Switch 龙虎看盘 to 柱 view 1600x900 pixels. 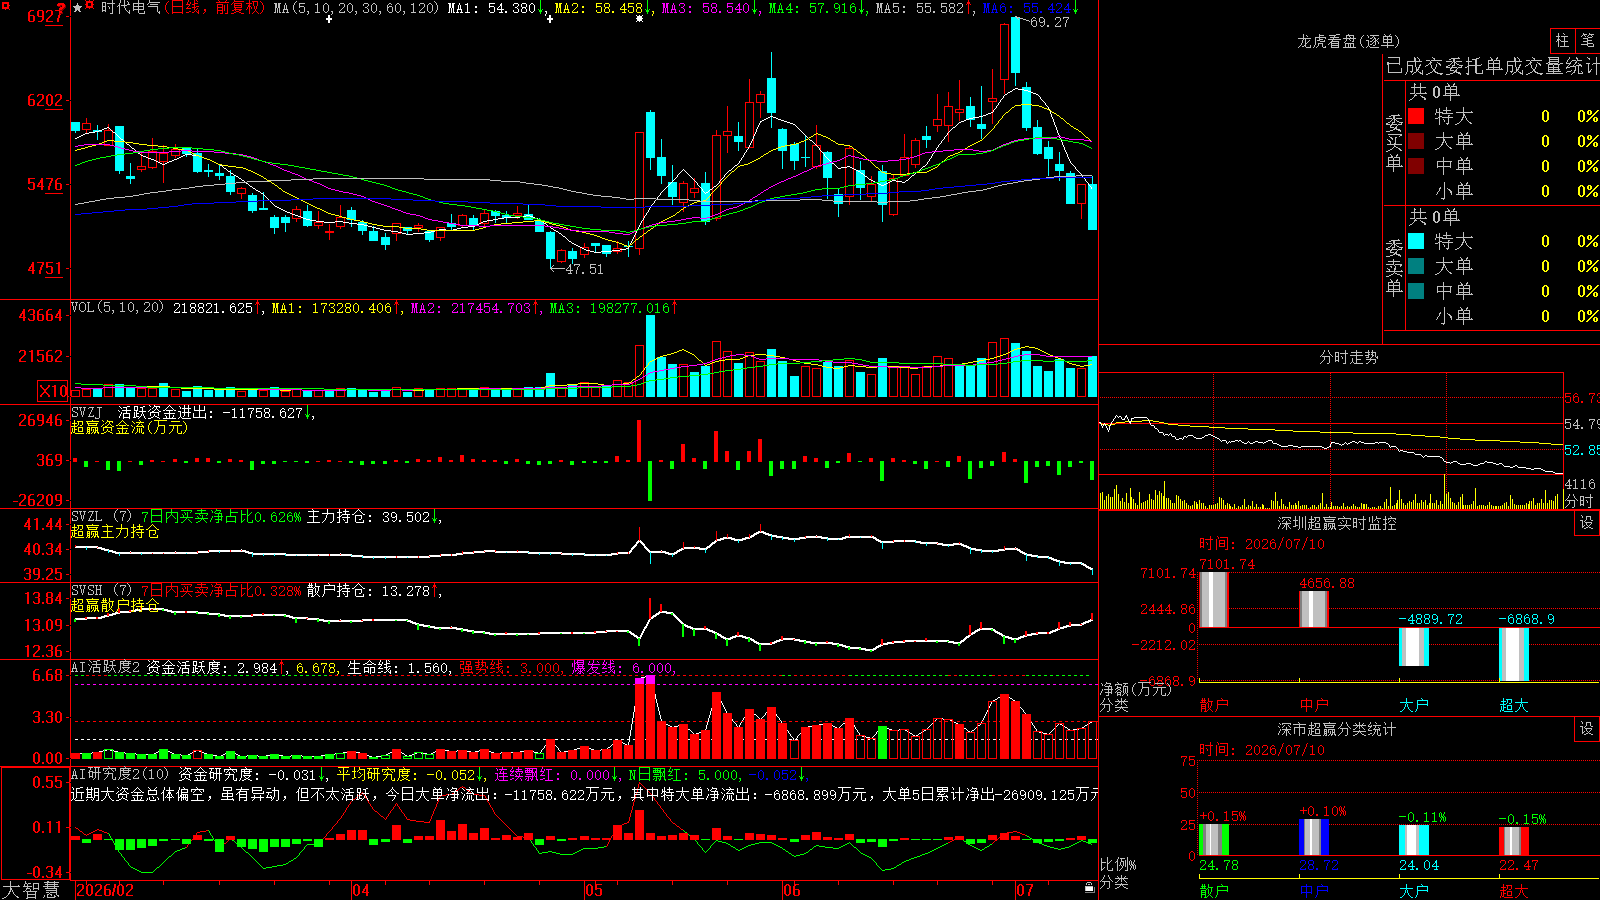1562,40
